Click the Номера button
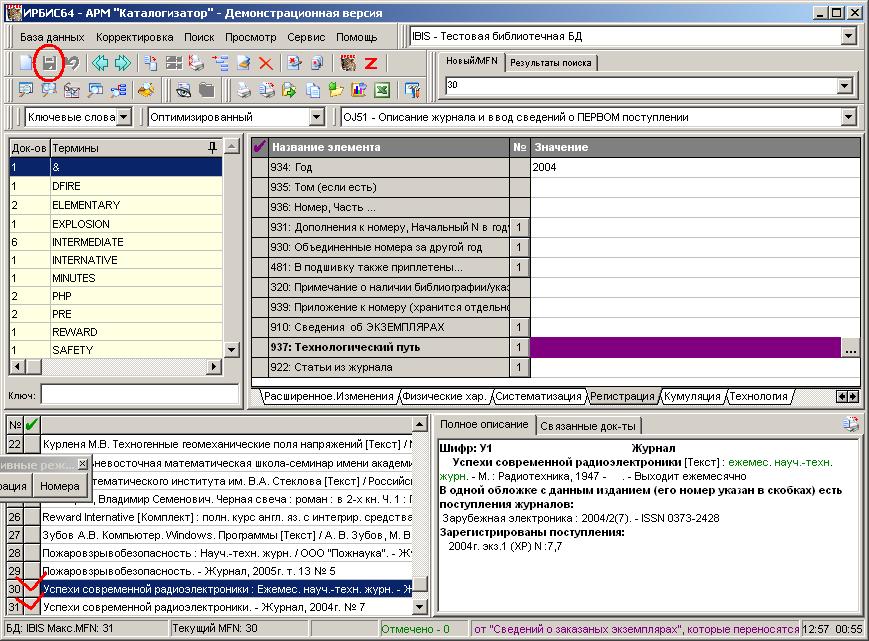Viewport: 869px width, 641px height. point(59,486)
